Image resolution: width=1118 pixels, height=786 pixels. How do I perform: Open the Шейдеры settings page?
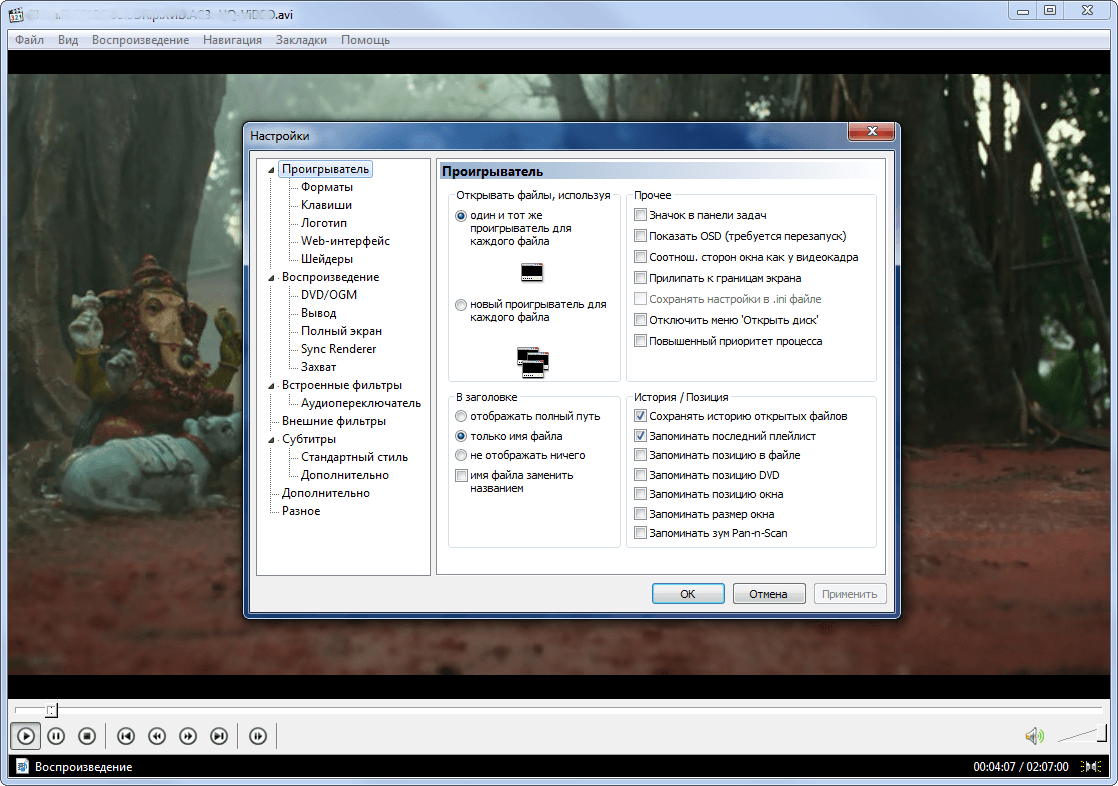(x=327, y=259)
